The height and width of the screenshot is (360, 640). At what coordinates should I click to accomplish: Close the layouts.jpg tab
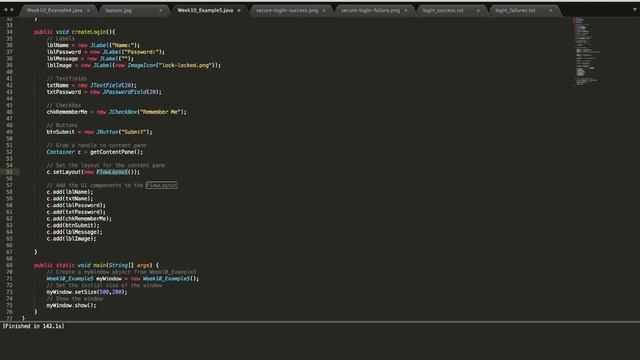pos(161,11)
